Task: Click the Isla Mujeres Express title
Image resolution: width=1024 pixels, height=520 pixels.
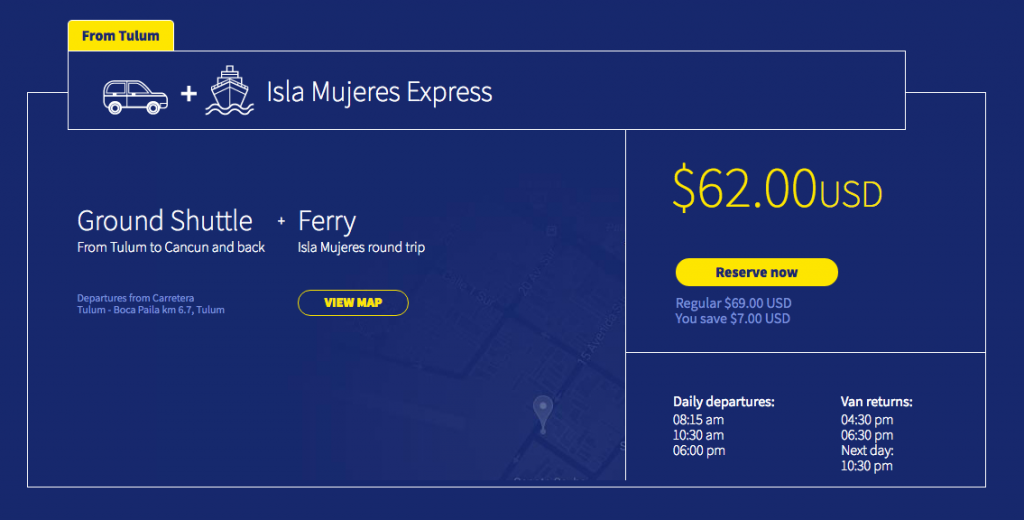Action: 379,93
